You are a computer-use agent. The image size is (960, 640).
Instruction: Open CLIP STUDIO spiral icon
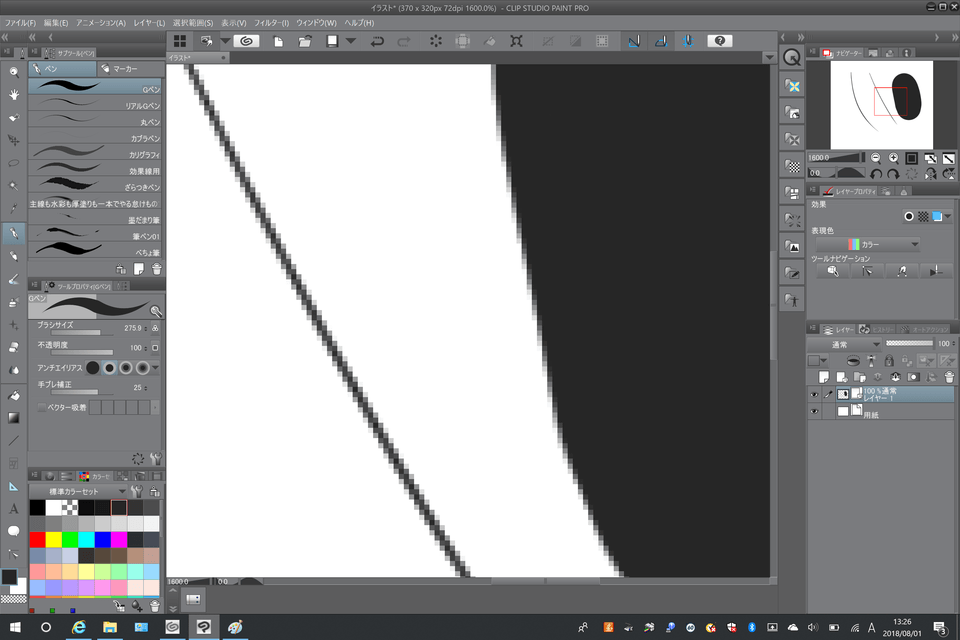coord(248,41)
